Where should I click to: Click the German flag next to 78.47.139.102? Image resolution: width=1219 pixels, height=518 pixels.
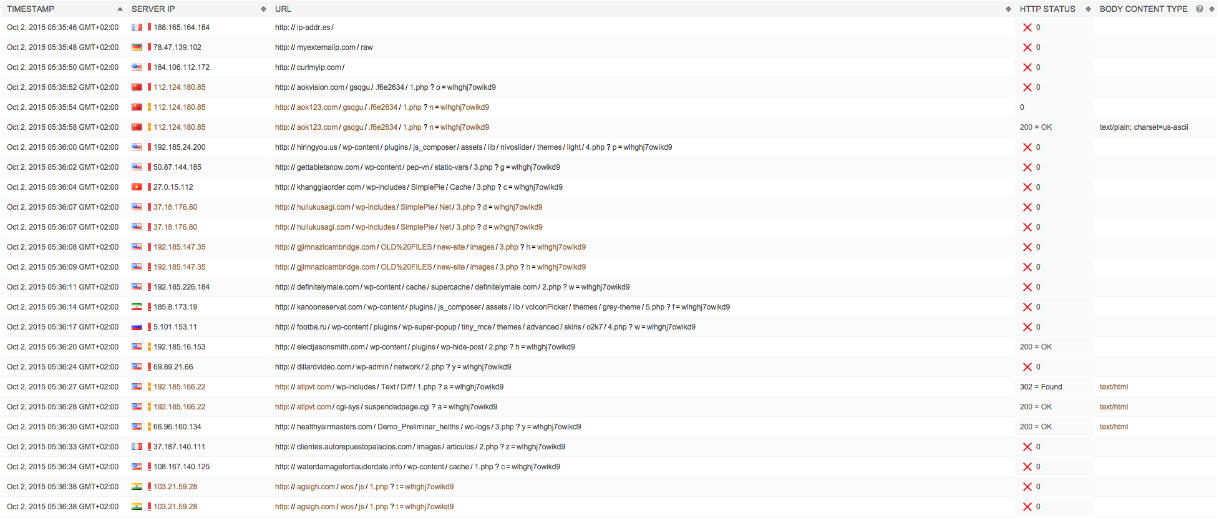(137, 47)
